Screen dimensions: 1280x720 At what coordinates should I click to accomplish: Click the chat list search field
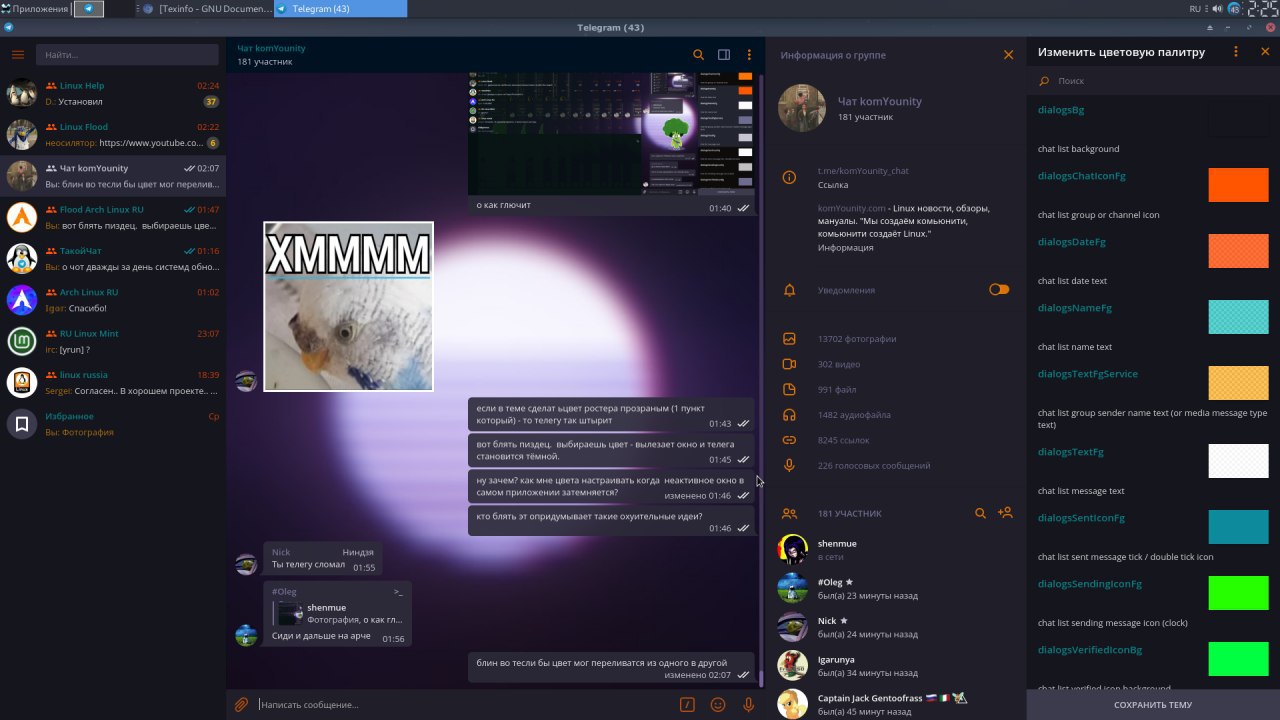[x=128, y=55]
